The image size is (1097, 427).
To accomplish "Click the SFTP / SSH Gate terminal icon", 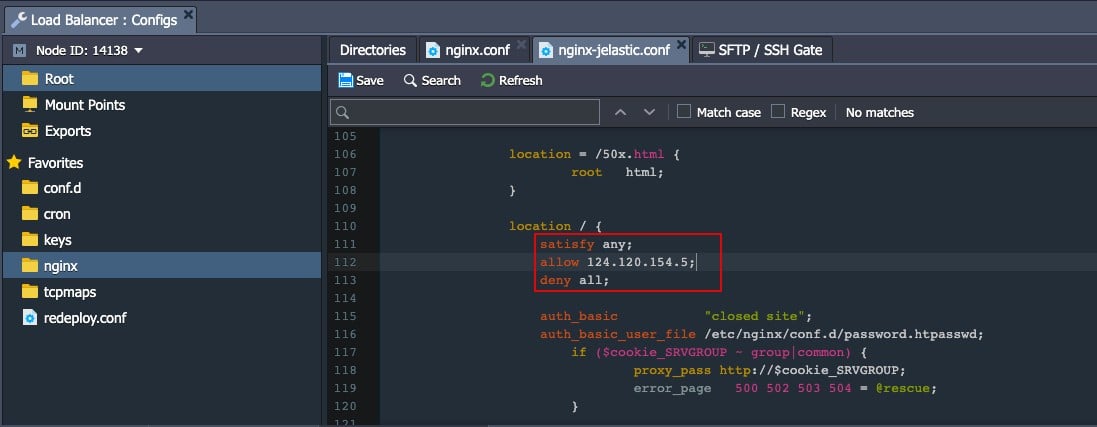I will [x=707, y=50].
